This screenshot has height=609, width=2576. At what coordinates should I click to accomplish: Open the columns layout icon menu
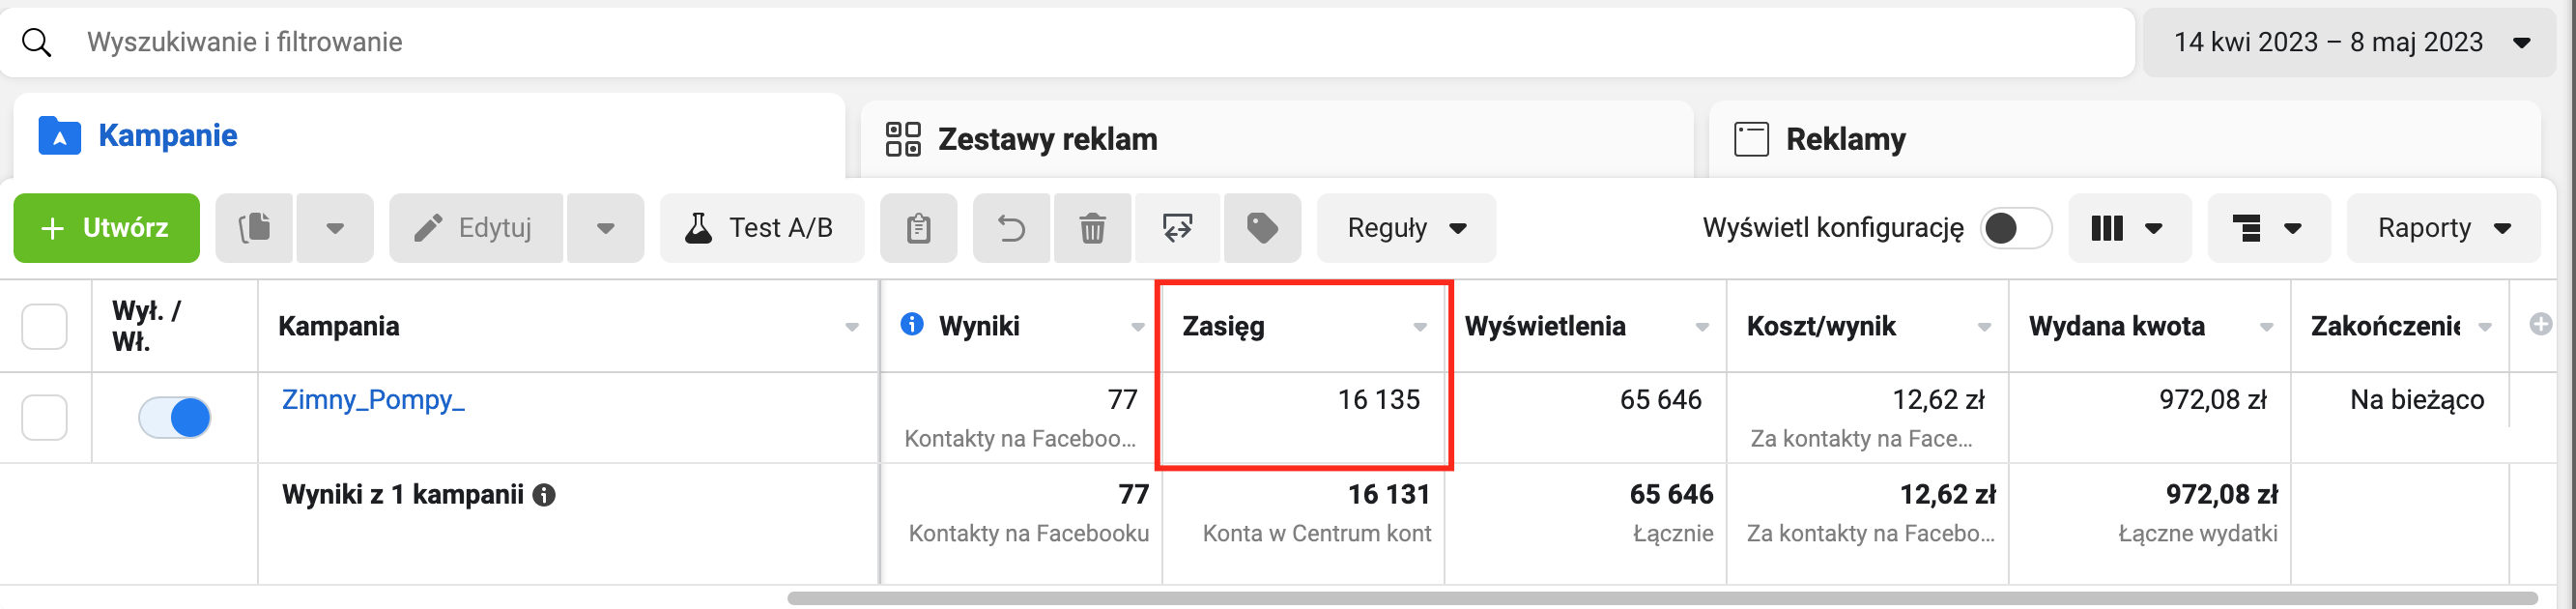point(2128,228)
